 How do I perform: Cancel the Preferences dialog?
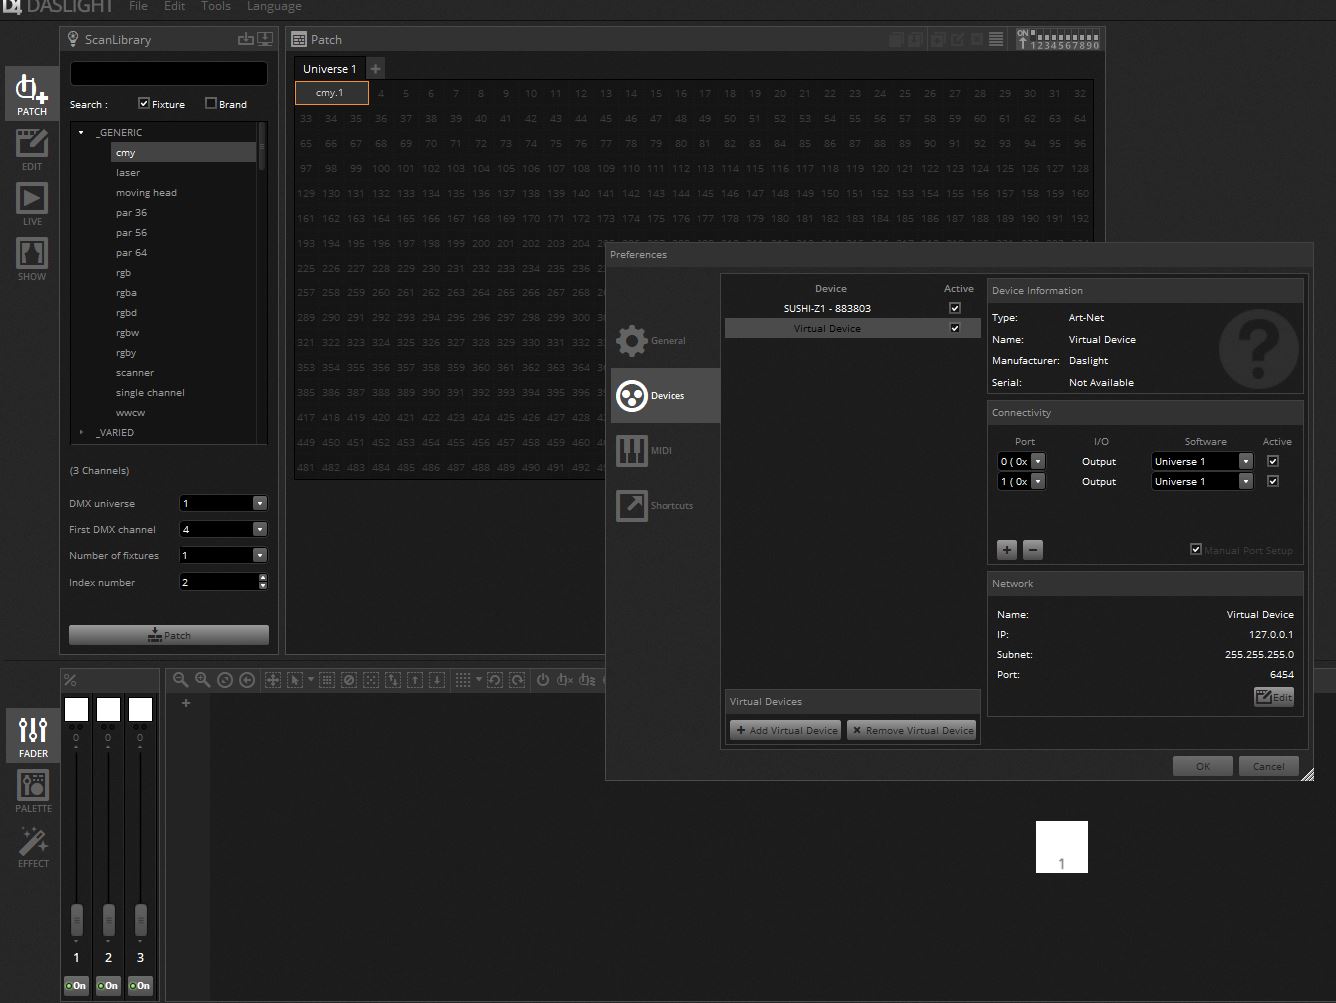(x=1268, y=766)
